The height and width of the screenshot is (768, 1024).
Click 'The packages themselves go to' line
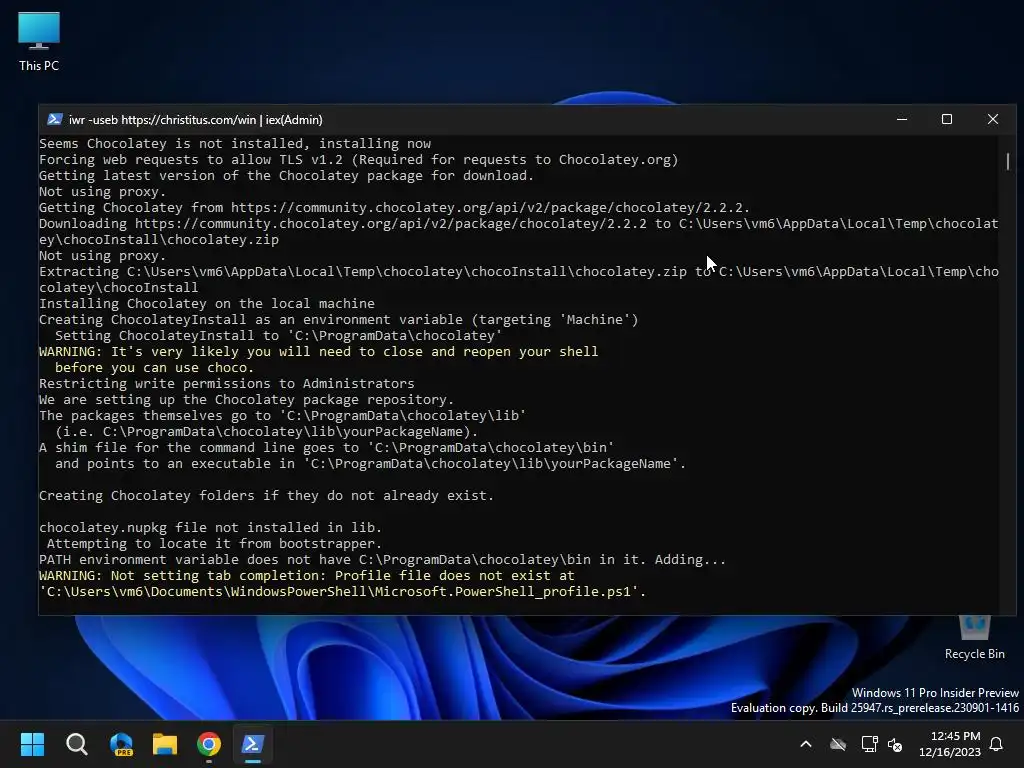283,416
